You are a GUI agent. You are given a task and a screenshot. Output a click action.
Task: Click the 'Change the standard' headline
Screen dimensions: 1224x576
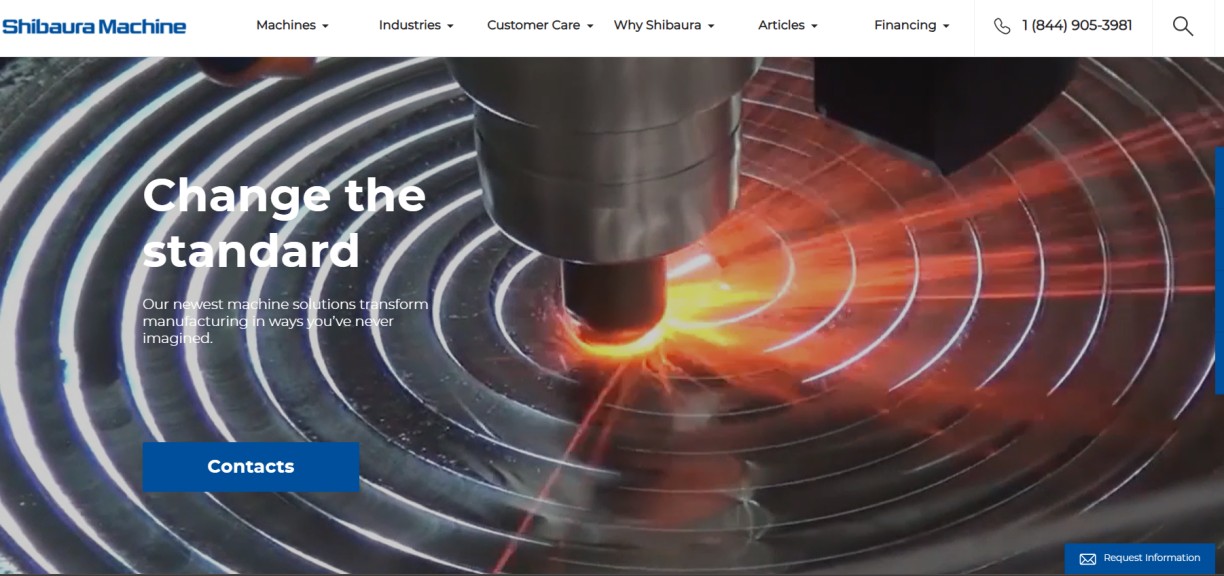click(x=284, y=222)
